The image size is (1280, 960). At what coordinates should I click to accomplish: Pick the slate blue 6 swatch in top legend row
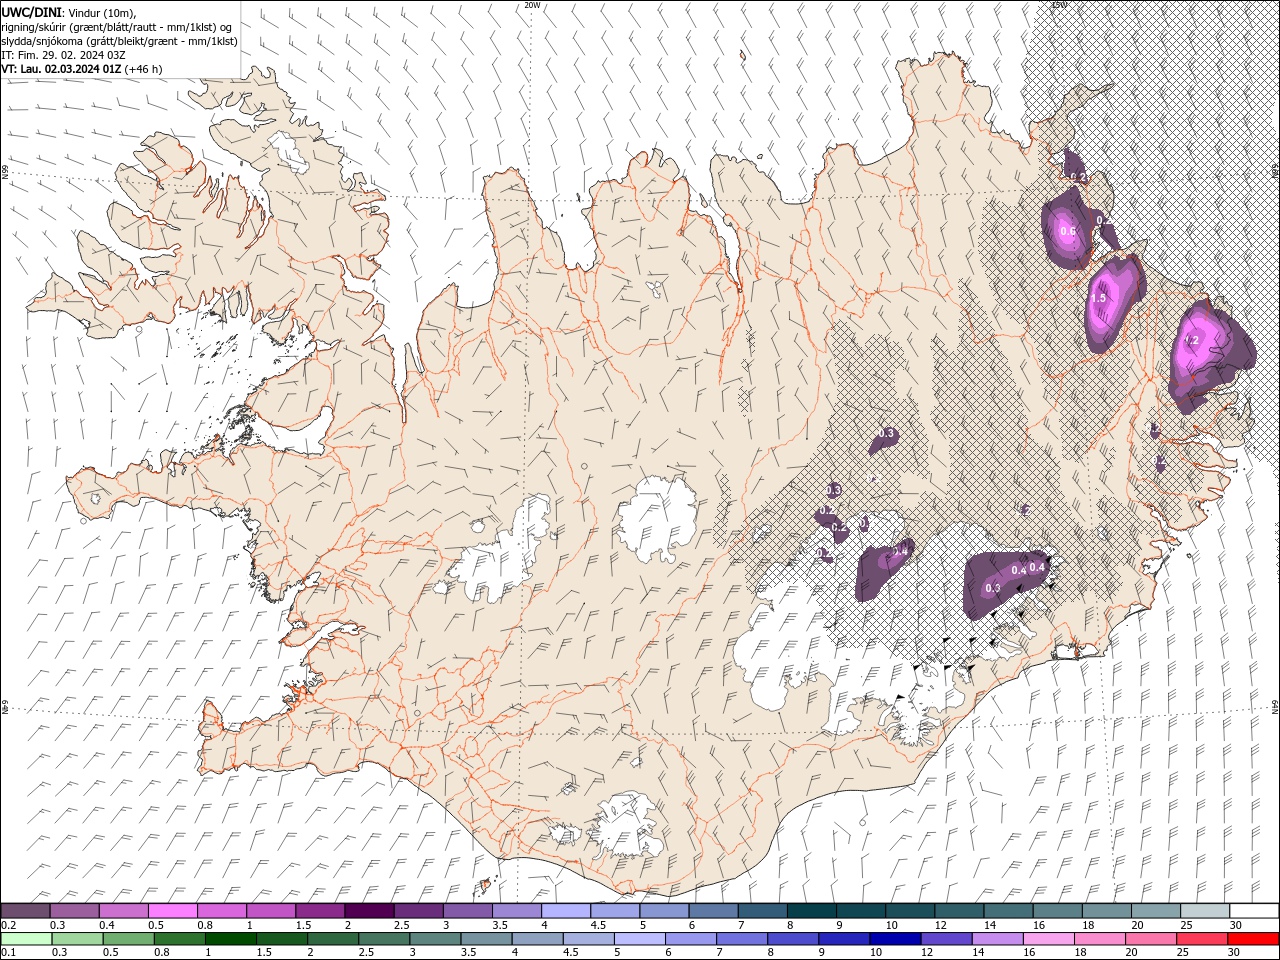[713, 911]
